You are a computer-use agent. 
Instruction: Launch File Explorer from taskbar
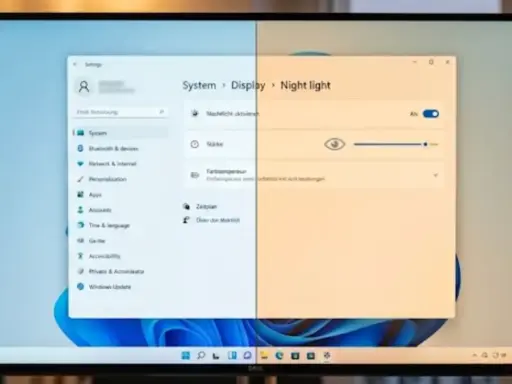pyautogui.click(x=264, y=356)
